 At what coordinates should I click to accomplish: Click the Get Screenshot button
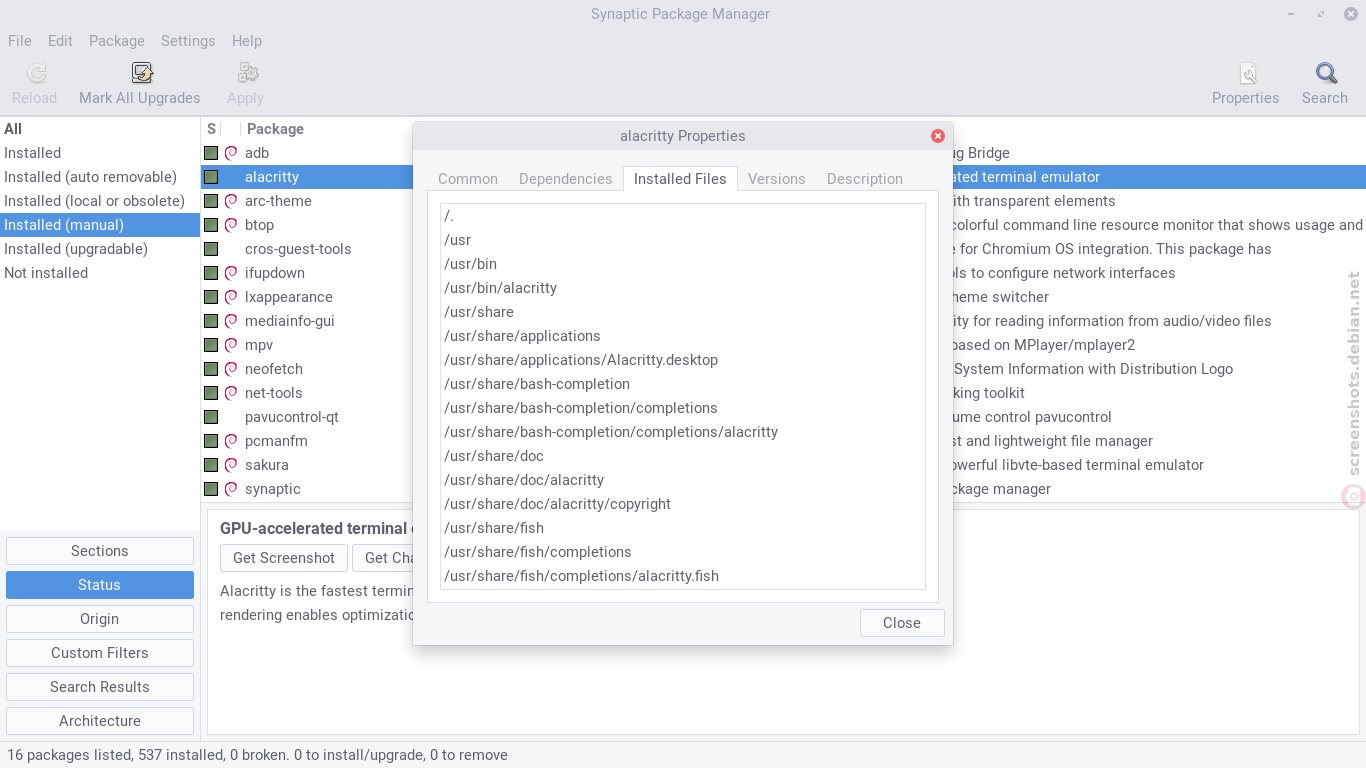click(284, 558)
